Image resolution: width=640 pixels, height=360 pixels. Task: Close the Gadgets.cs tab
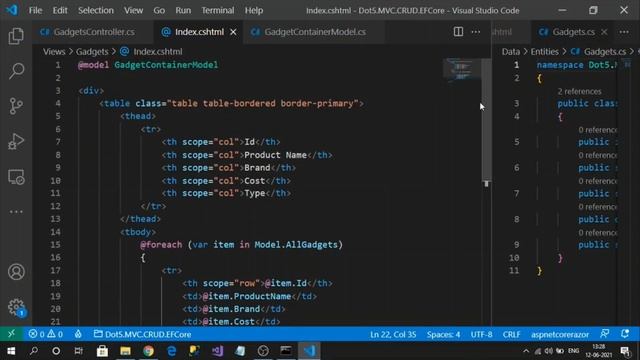click(604, 32)
